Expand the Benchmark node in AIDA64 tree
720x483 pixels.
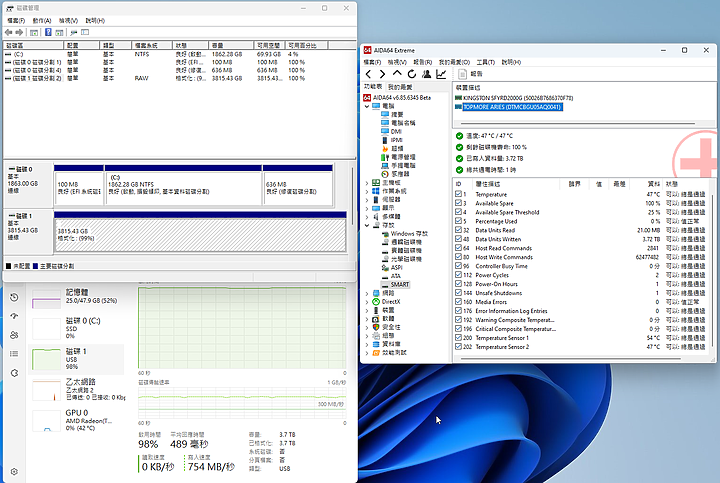point(367,353)
